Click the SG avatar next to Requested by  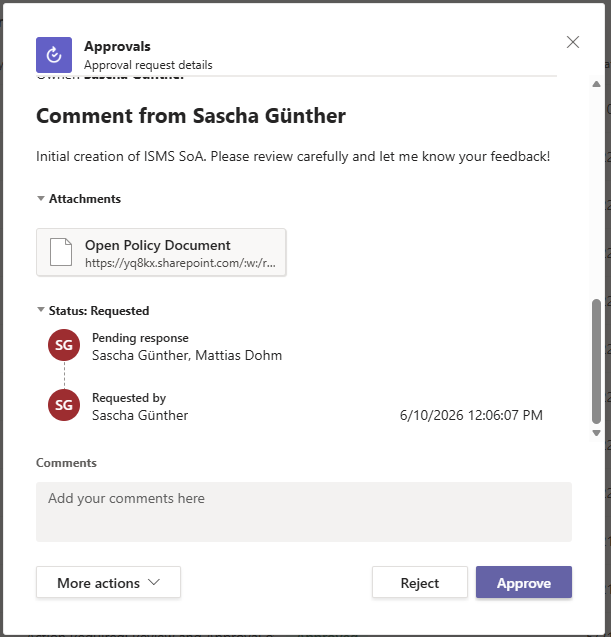64,405
